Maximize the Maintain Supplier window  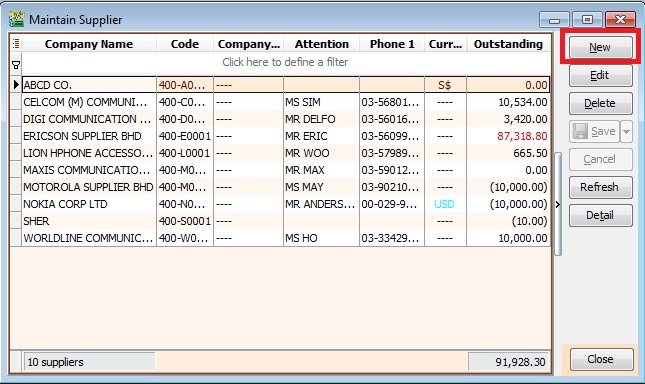click(587, 20)
